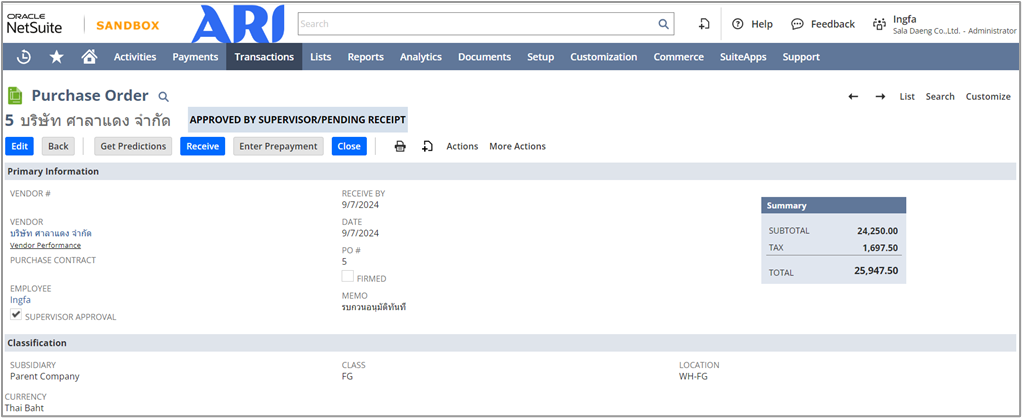
Task: Click the quick search magnifier beside Purchase Order
Action: click(x=164, y=97)
